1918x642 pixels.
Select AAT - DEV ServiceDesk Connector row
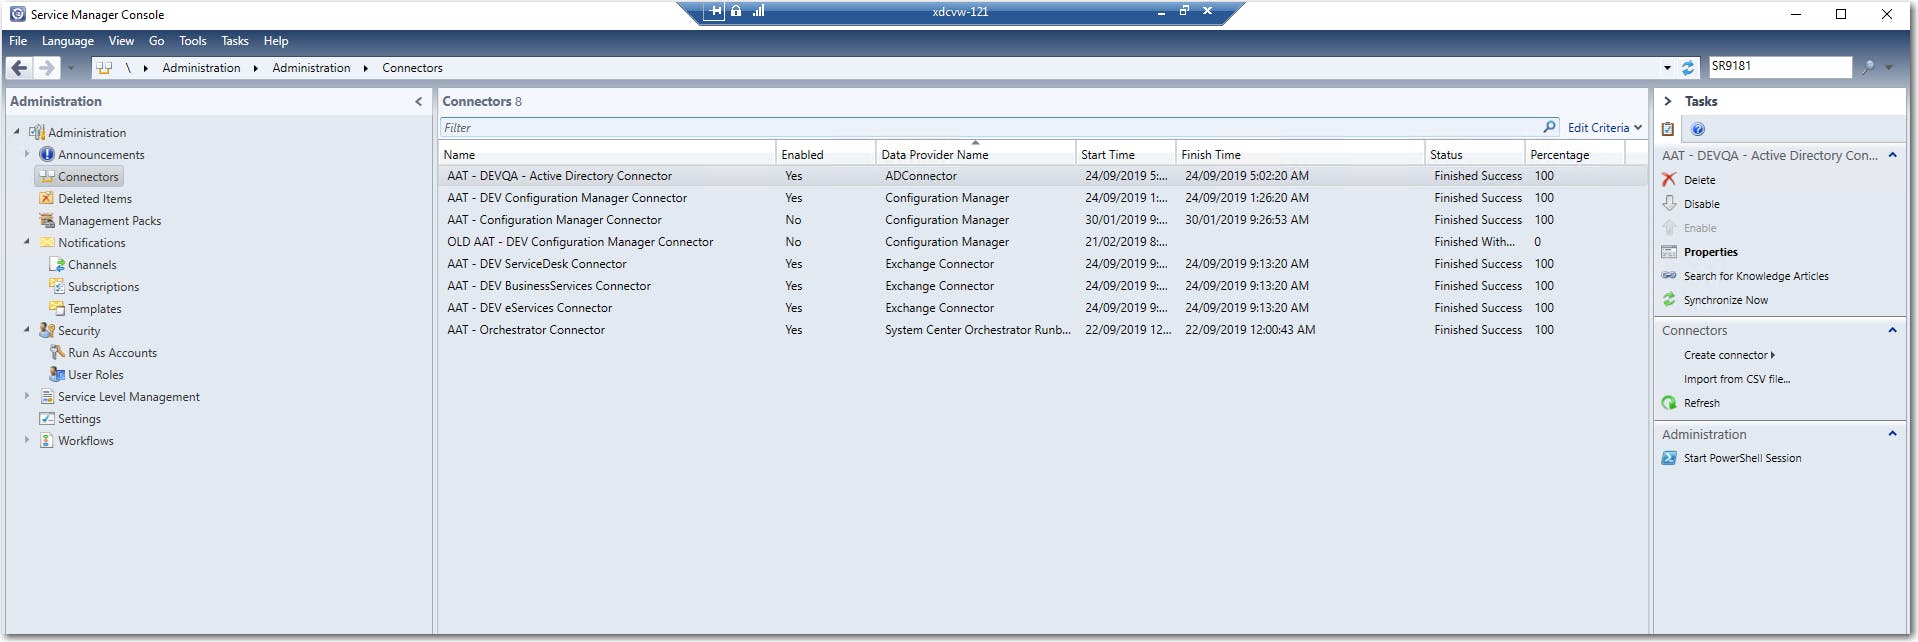tap(1043, 264)
